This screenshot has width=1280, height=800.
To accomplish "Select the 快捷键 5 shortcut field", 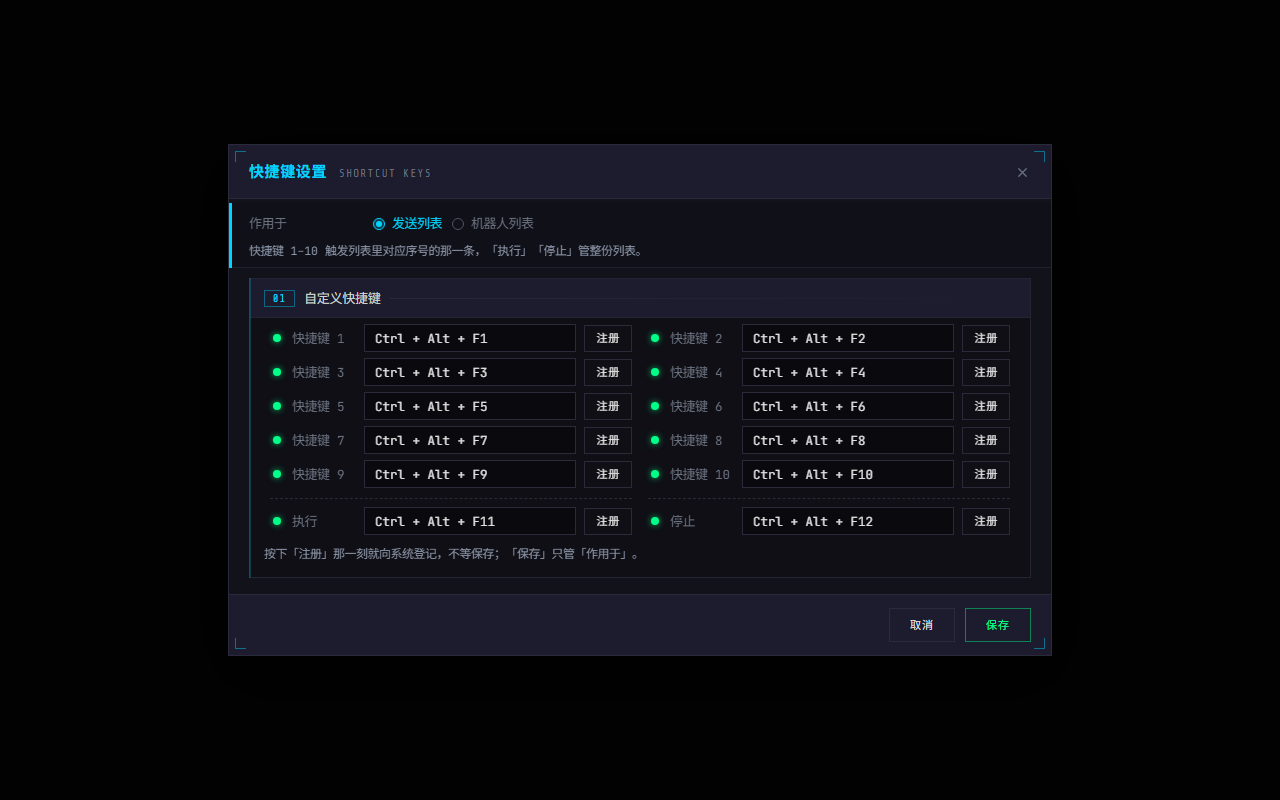I will click(470, 406).
